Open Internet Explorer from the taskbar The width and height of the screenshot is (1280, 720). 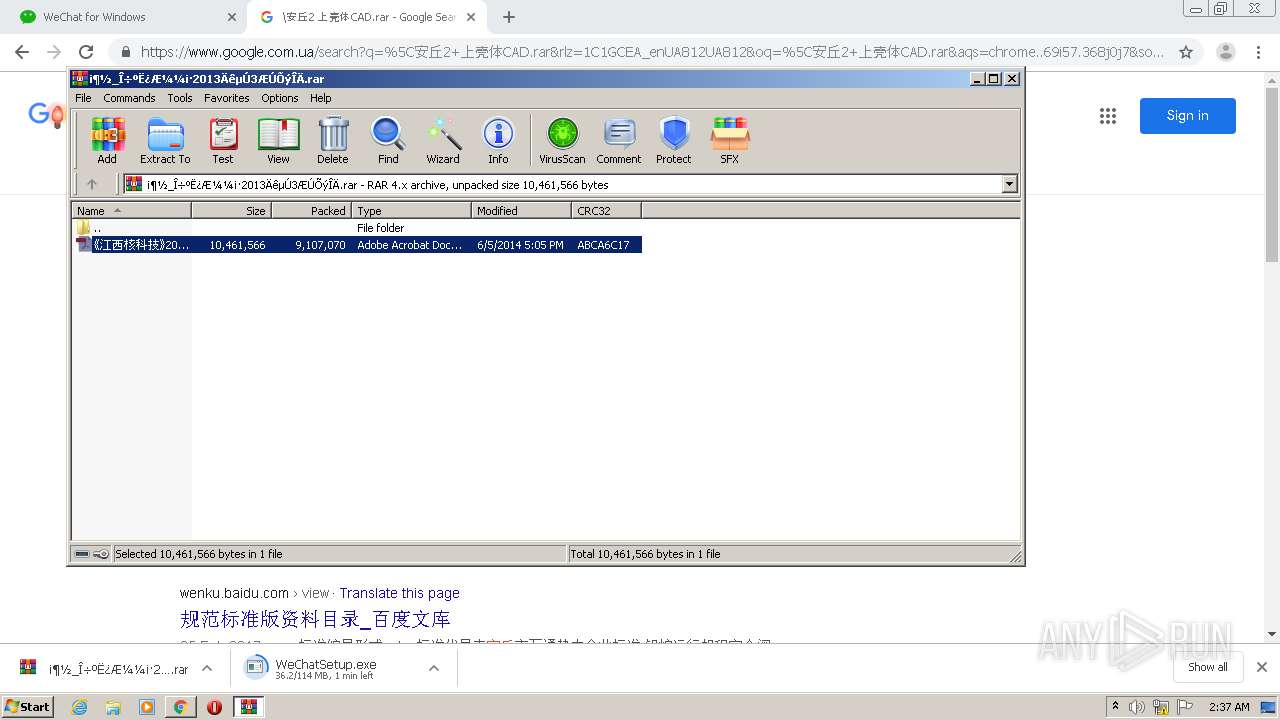pos(80,707)
